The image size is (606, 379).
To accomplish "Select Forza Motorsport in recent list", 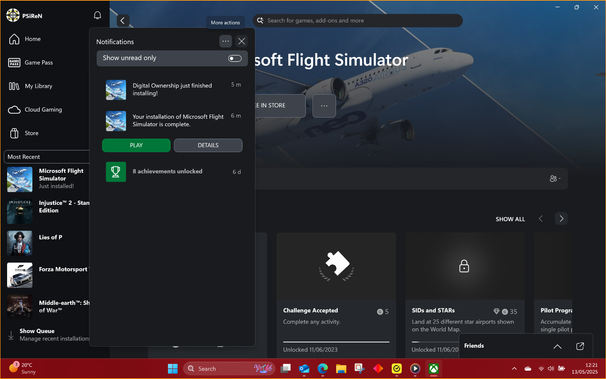I will click(48, 275).
